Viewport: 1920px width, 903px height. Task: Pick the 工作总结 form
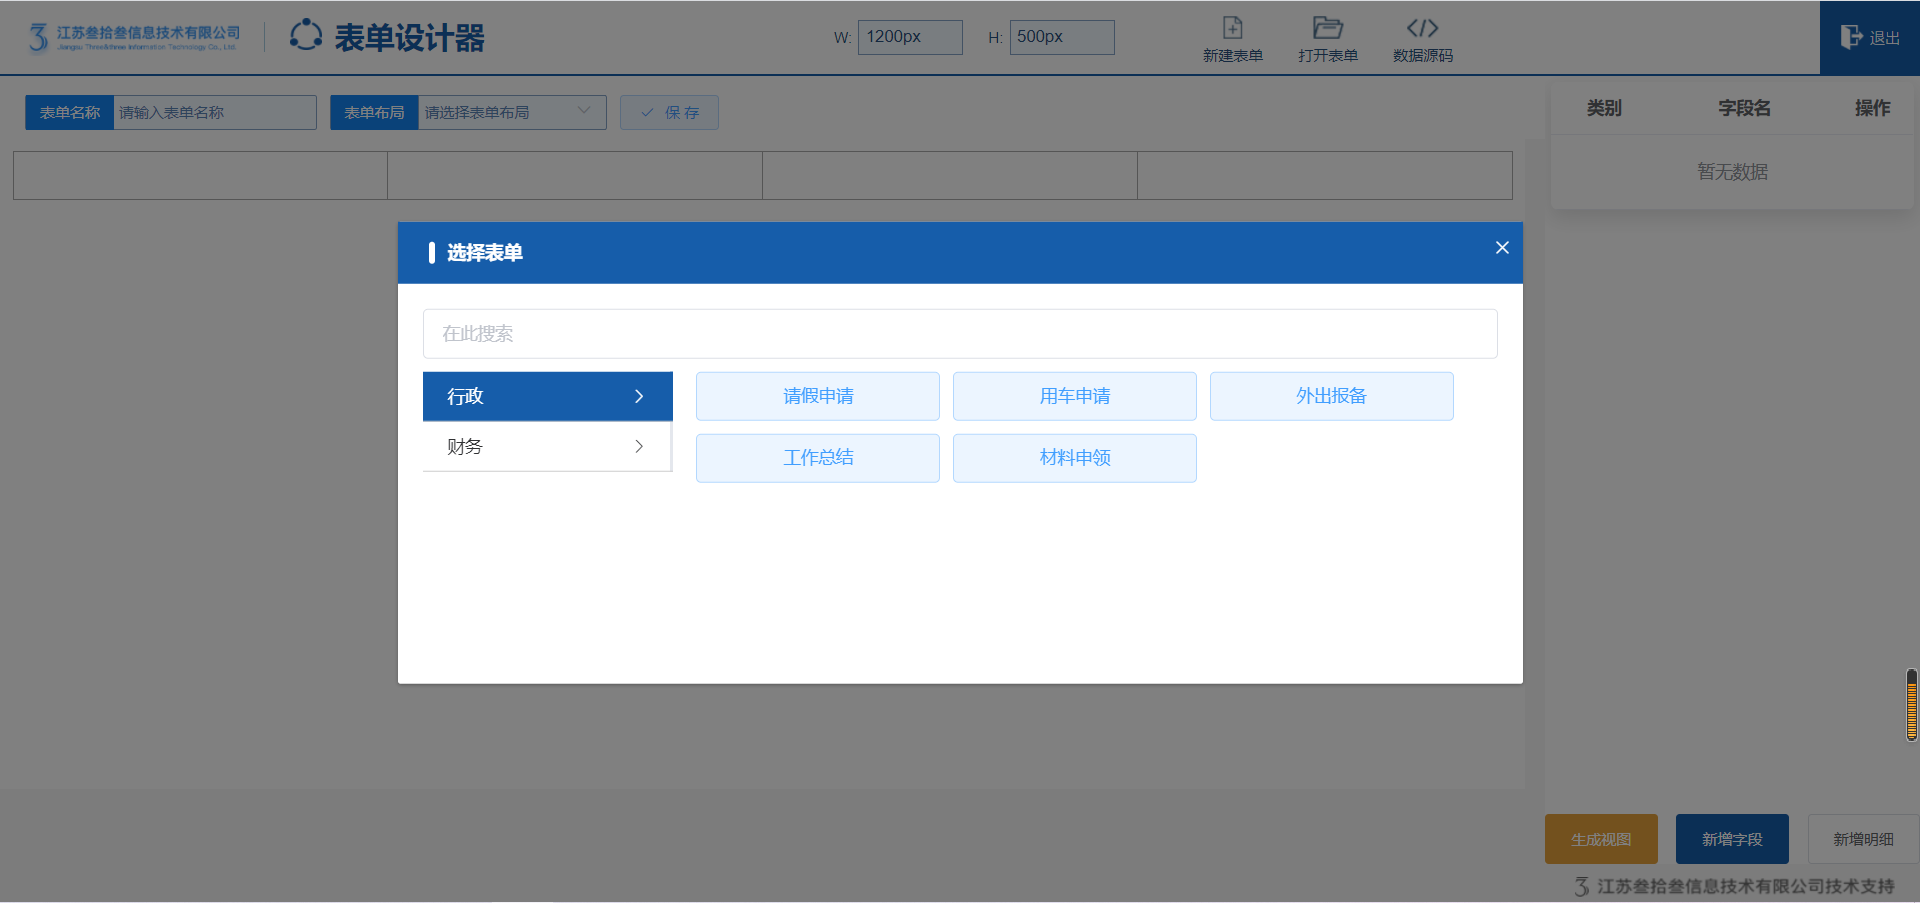pyautogui.click(x=817, y=458)
